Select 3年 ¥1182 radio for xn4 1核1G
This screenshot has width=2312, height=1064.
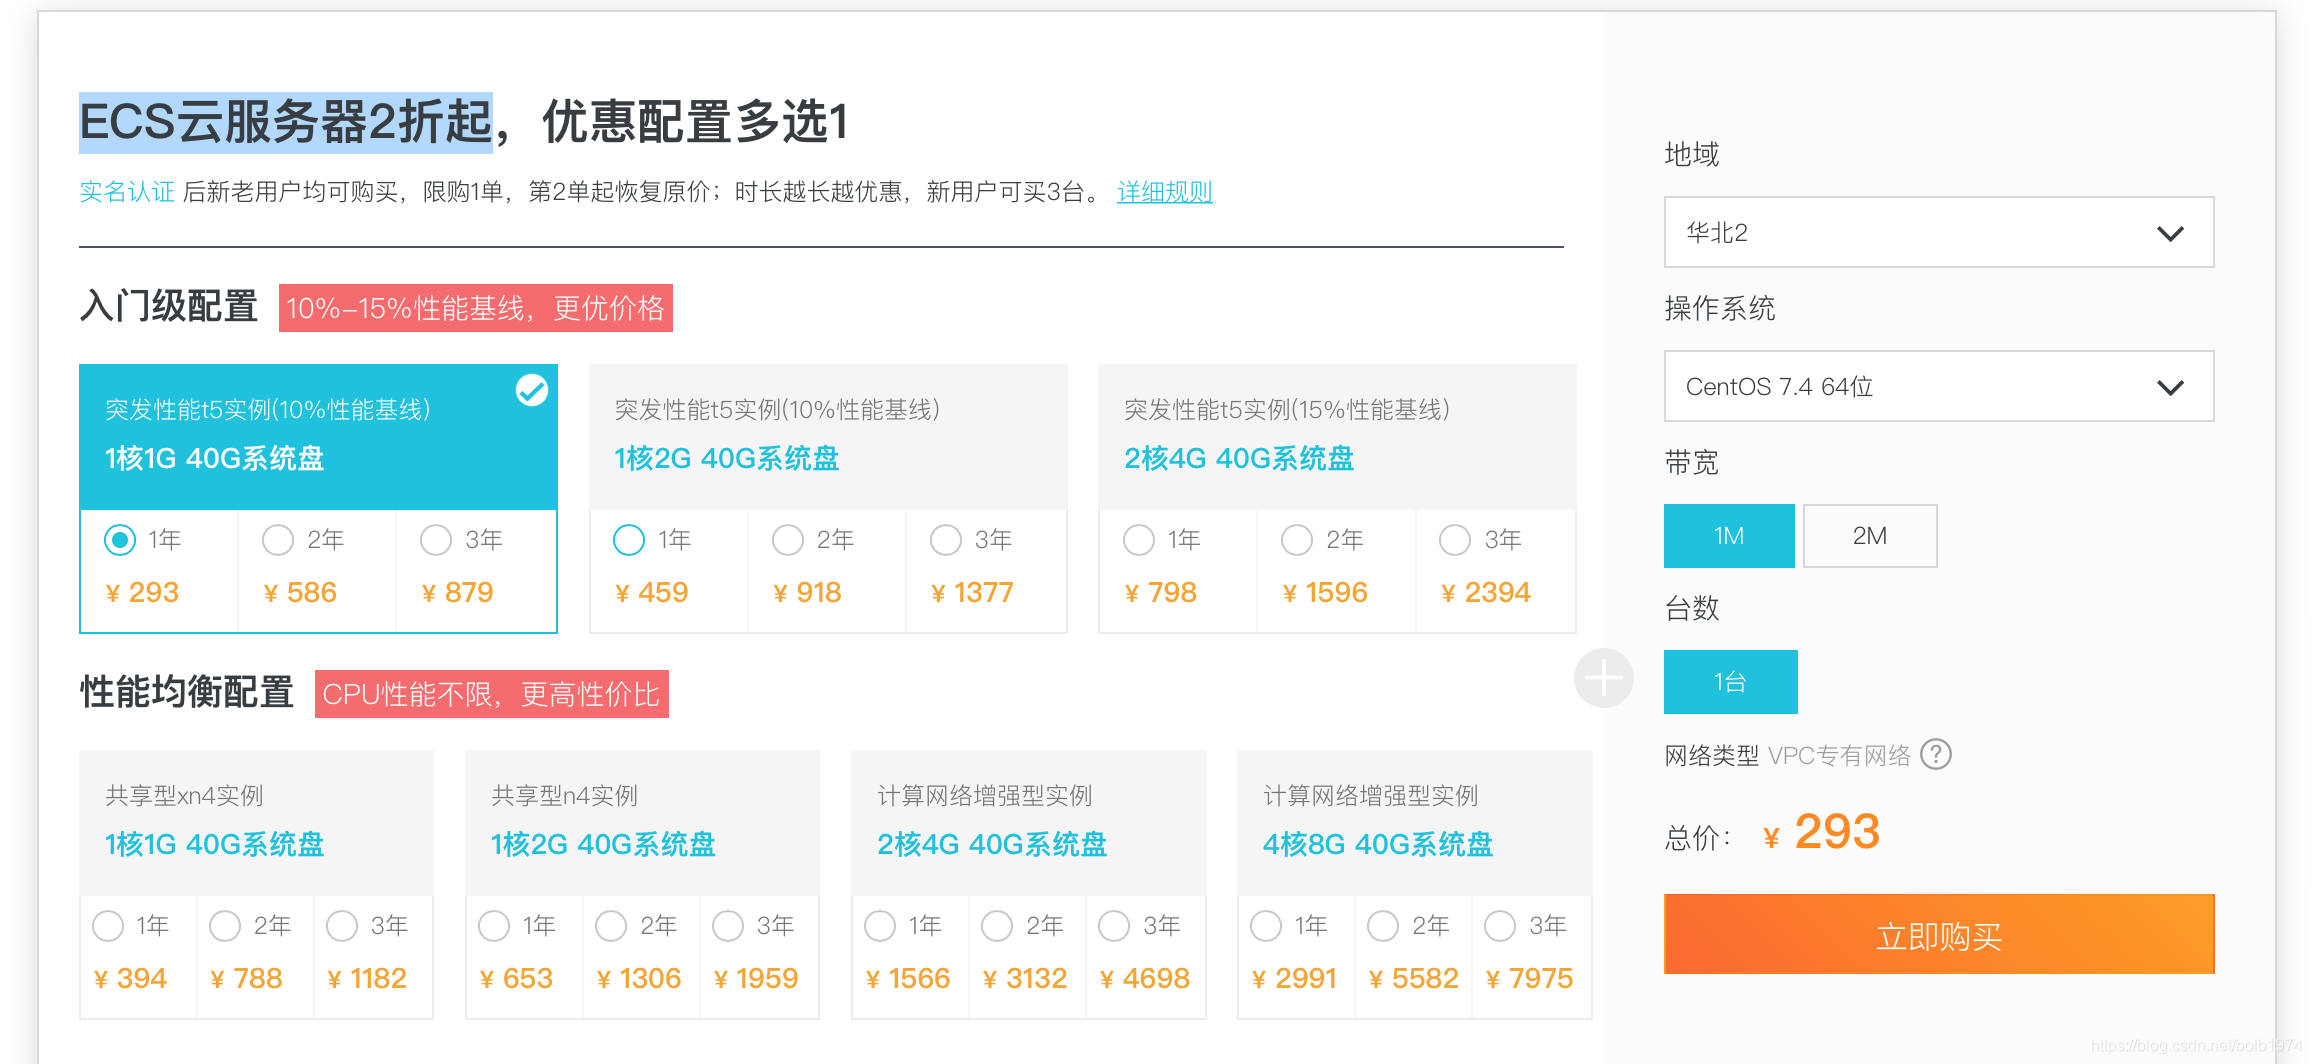tap(342, 926)
